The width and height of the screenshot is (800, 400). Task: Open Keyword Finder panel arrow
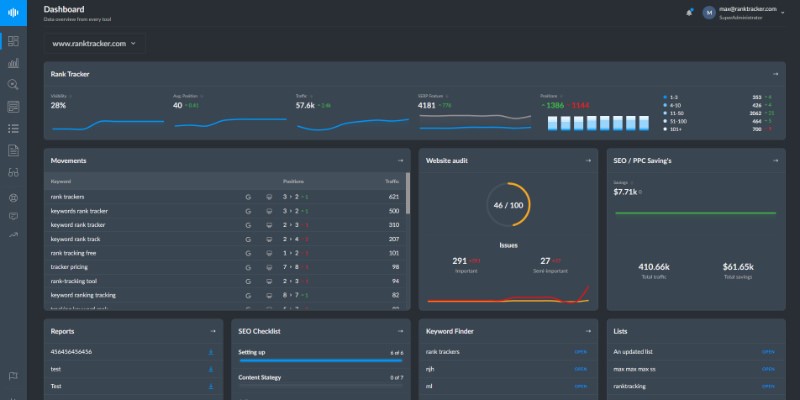coord(588,331)
